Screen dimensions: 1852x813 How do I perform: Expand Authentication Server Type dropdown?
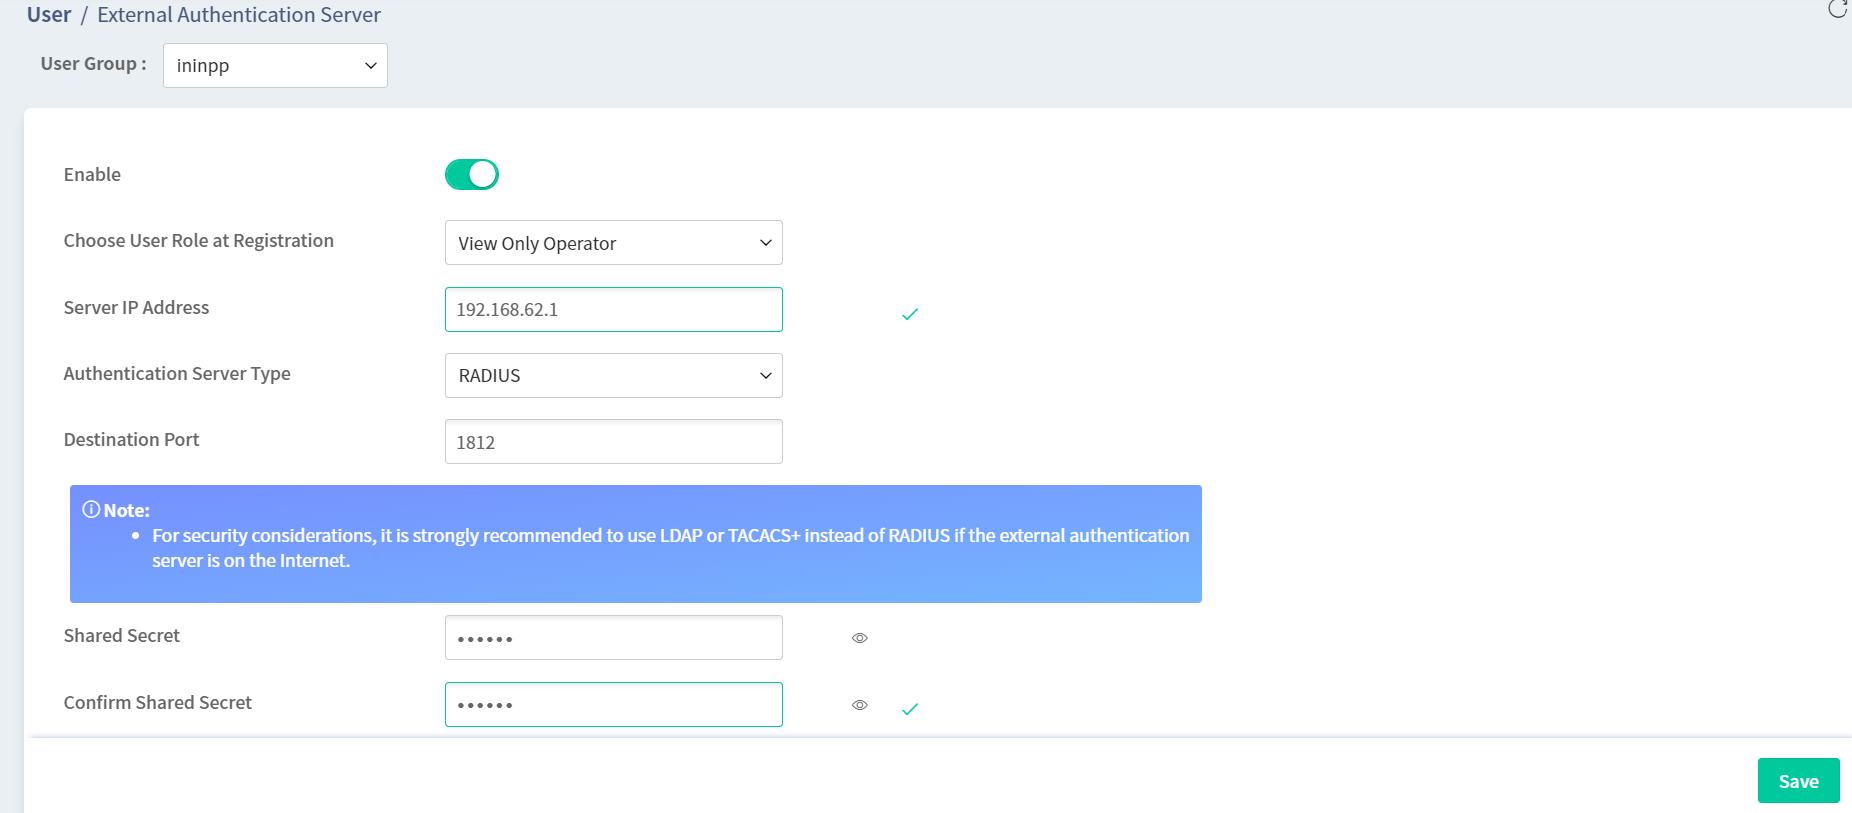coord(614,375)
